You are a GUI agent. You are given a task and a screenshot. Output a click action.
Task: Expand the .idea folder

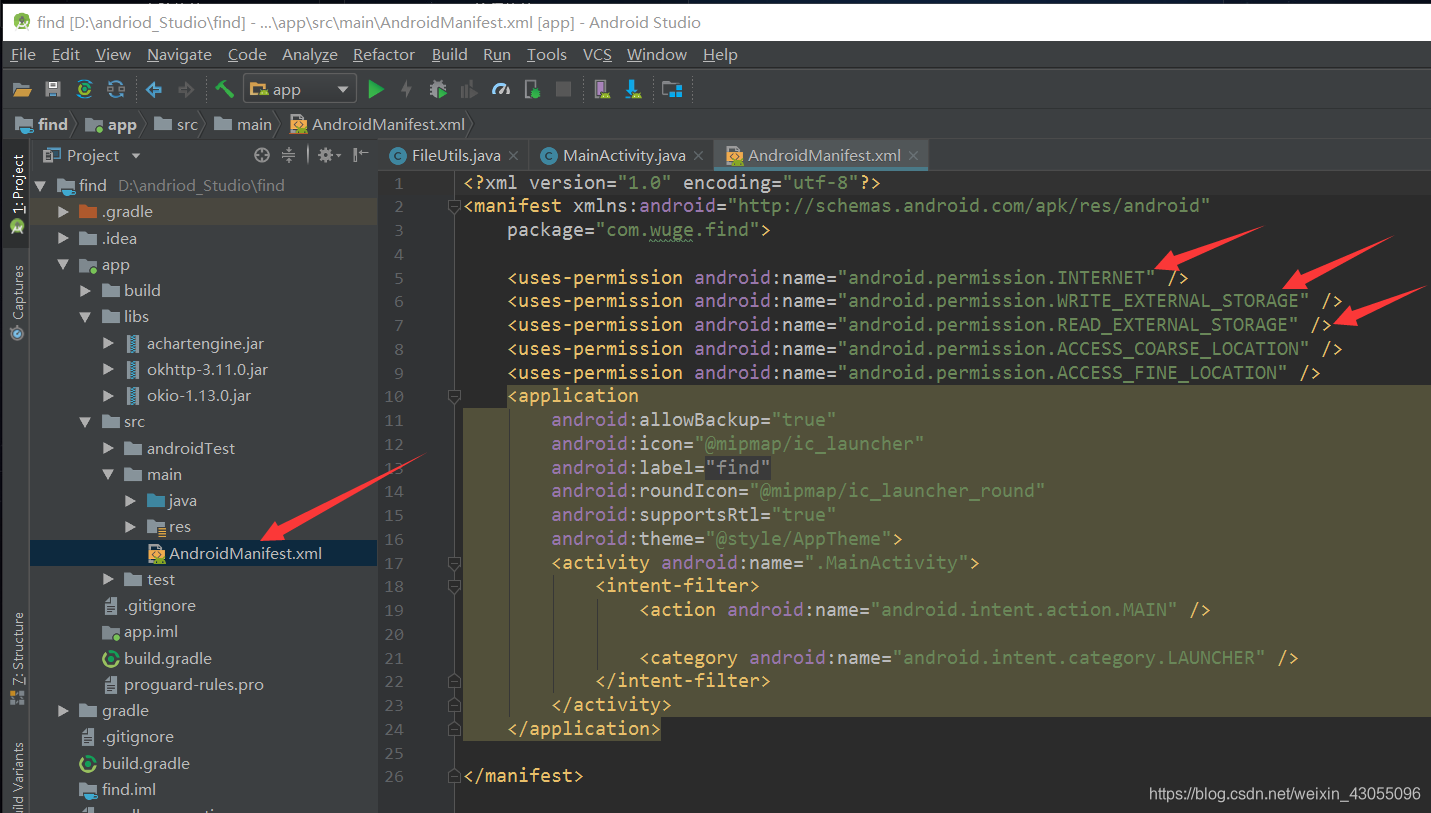coord(64,238)
